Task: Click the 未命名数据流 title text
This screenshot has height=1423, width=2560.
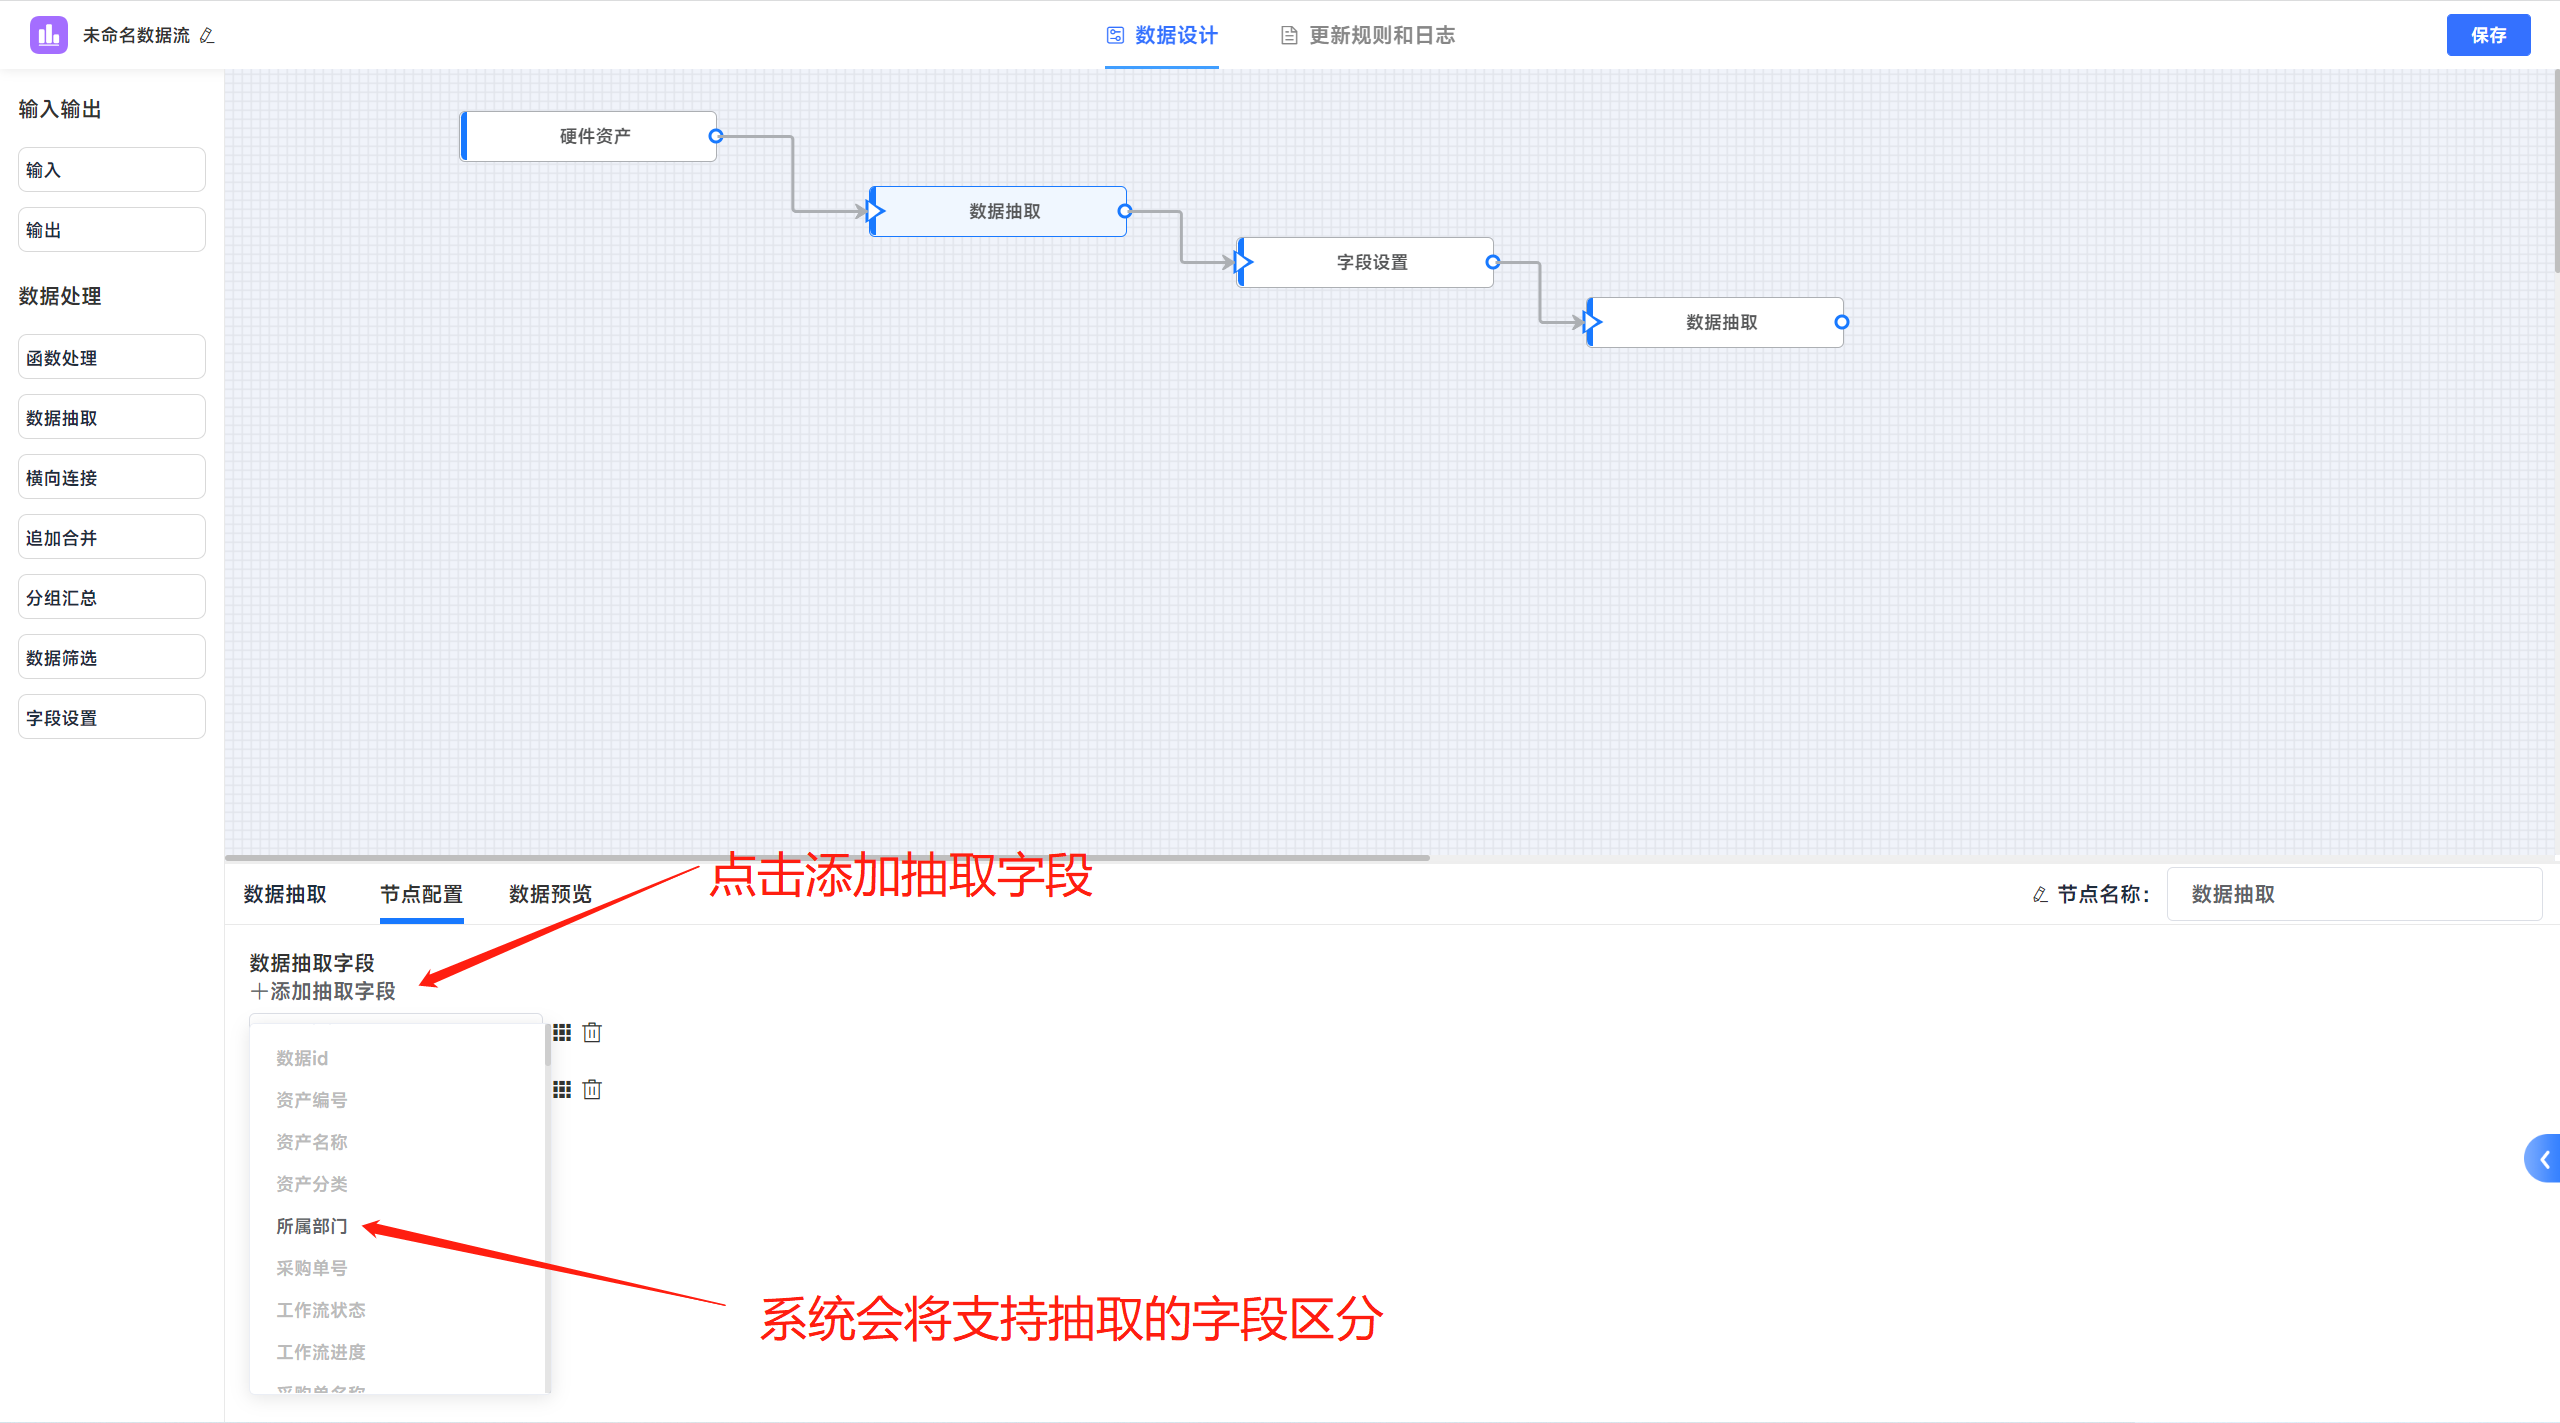Action: pyautogui.click(x=136, y=36)
